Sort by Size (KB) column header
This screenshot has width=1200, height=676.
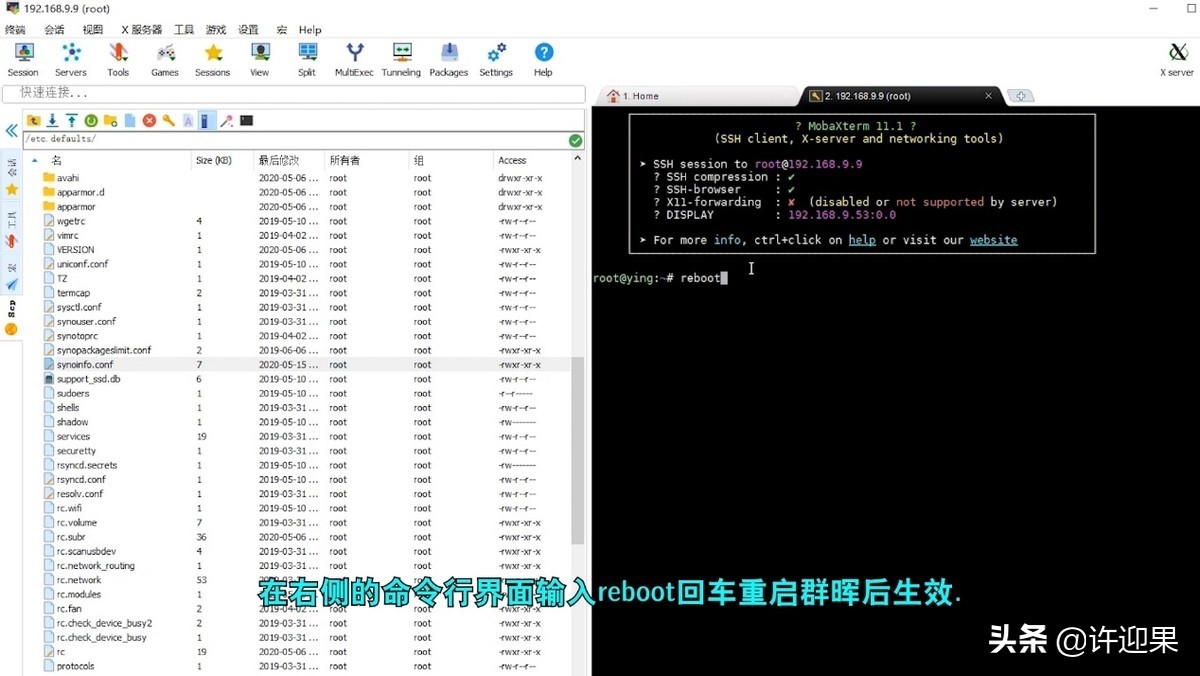click(x=214, y=160)
